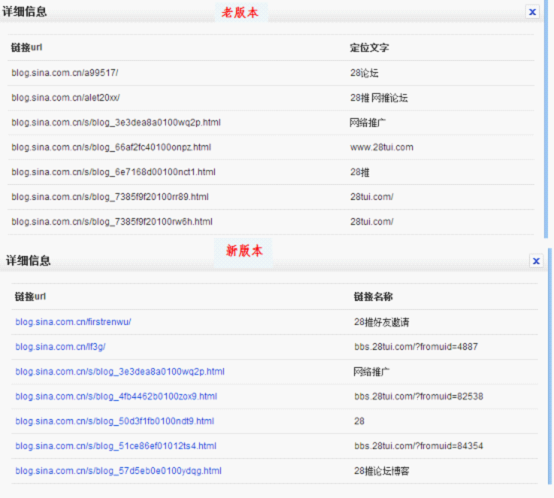Image resolution: width=554 pixels, height=498 pixels.
Task: Click link name 28 in the ndt9.html row
Action: (359, 421)
